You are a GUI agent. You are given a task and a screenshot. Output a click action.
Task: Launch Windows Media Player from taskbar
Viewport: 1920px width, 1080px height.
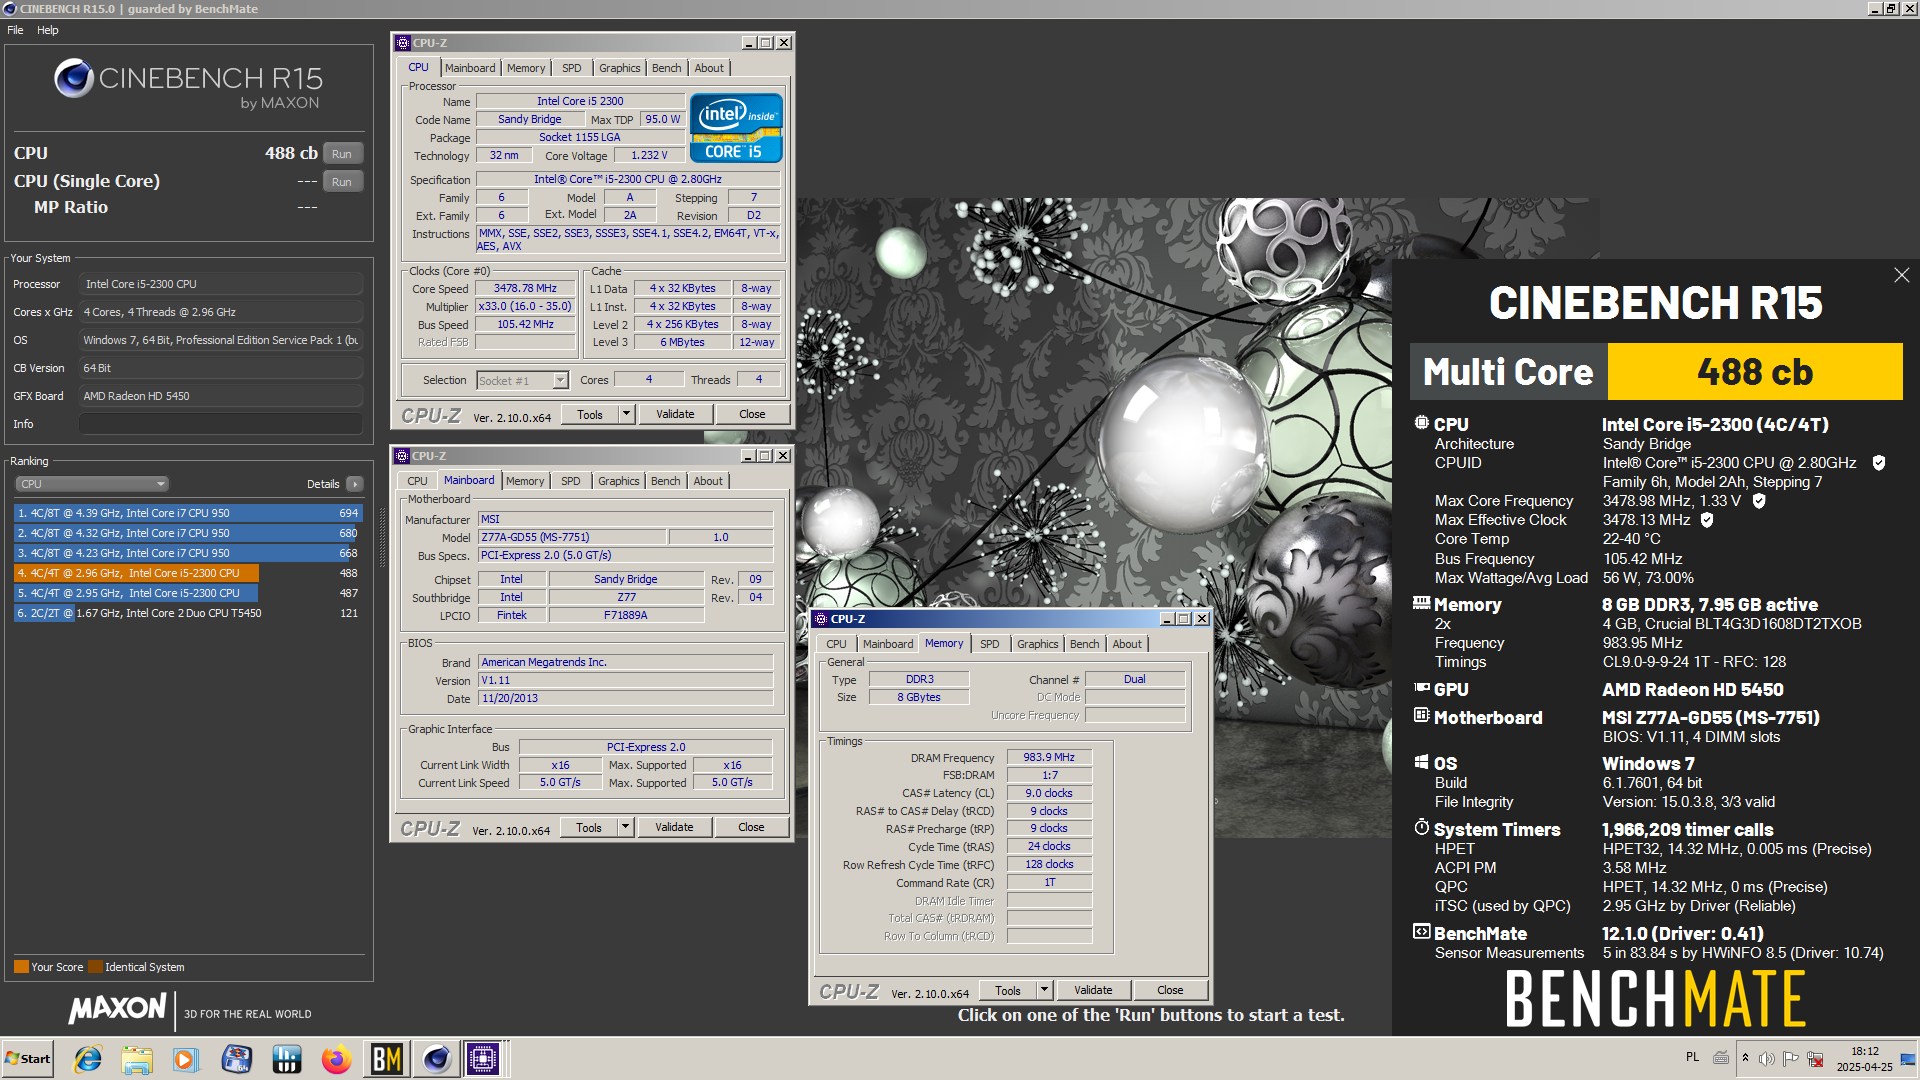tap(186, 1059)
